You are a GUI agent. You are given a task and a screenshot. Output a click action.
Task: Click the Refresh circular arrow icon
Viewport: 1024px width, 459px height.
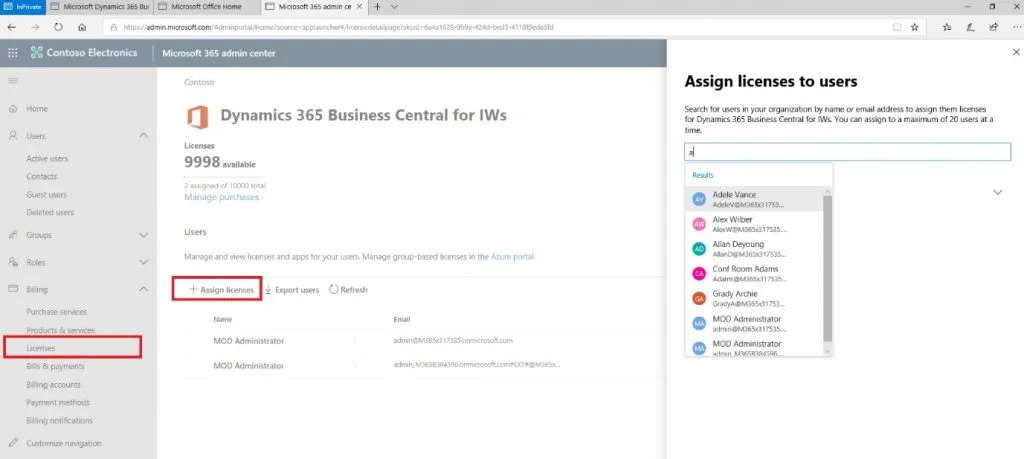[334, 290]
